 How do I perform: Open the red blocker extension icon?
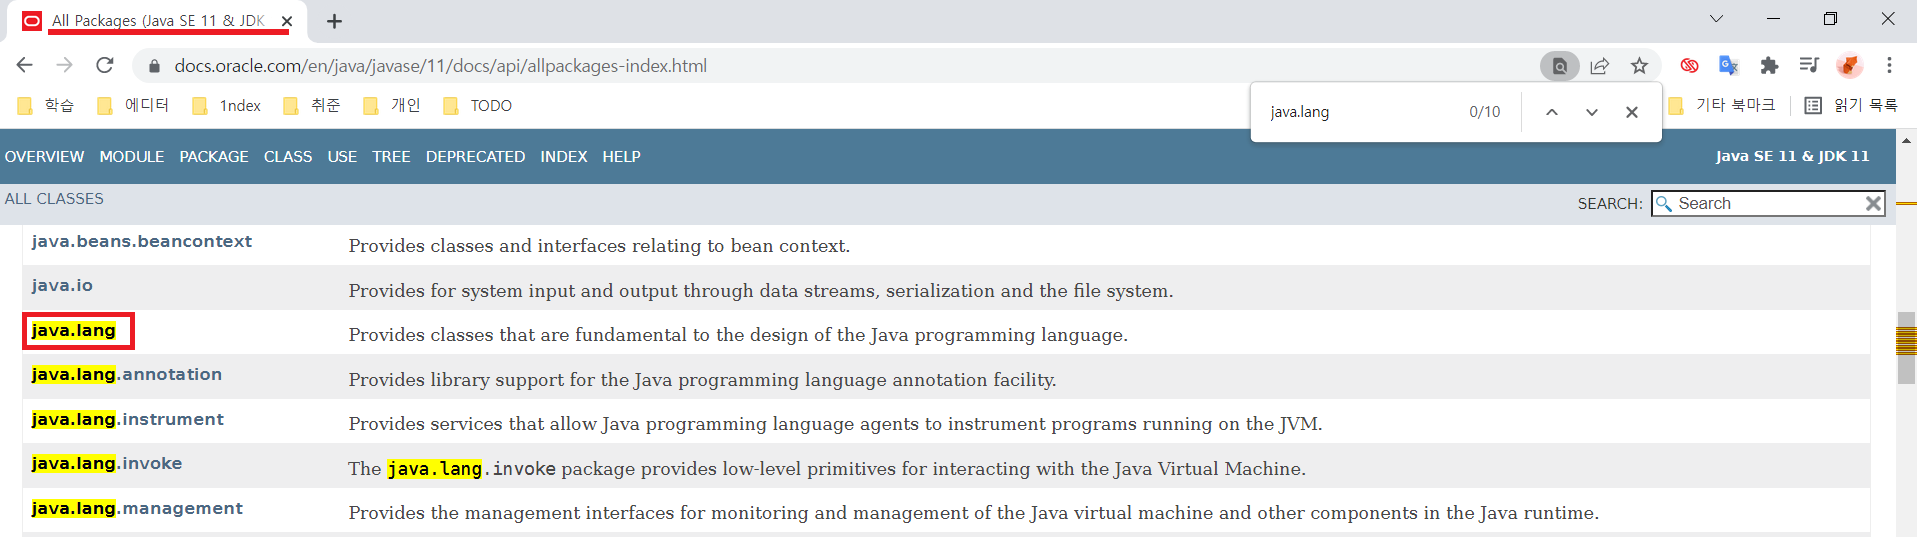click(1689, 66)
